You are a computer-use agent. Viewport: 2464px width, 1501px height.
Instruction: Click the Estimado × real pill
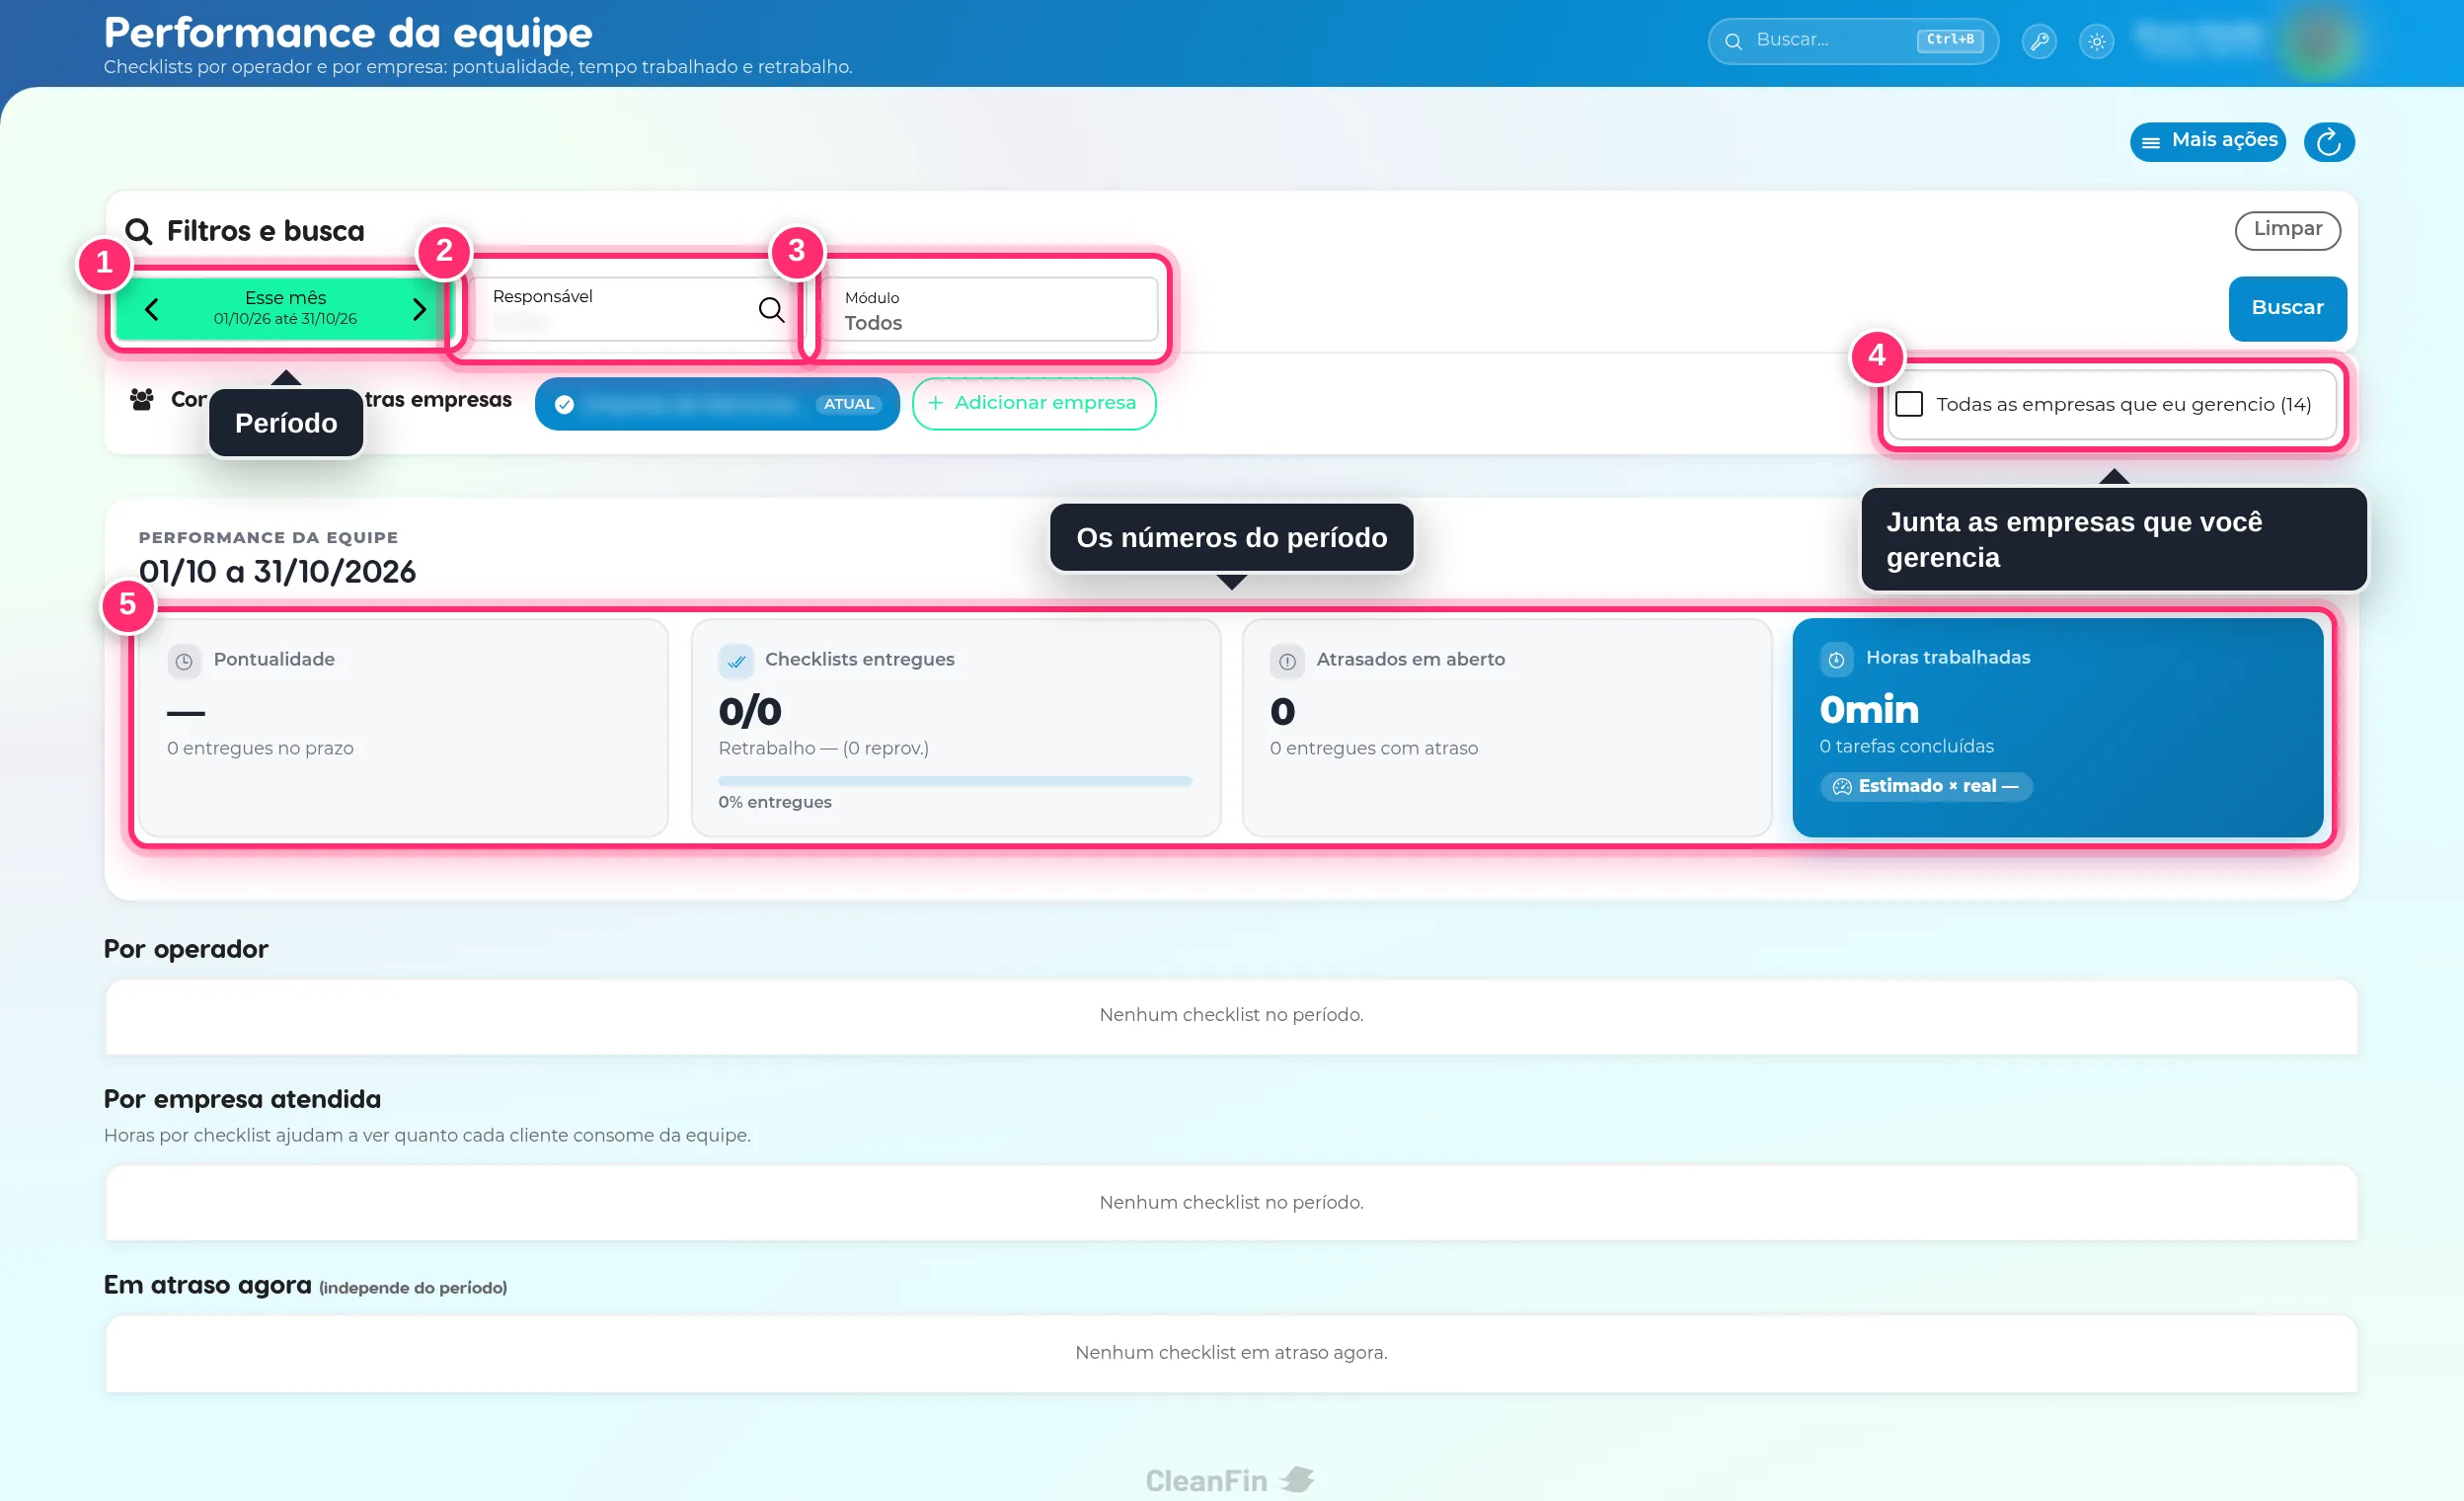(1925, 786)
